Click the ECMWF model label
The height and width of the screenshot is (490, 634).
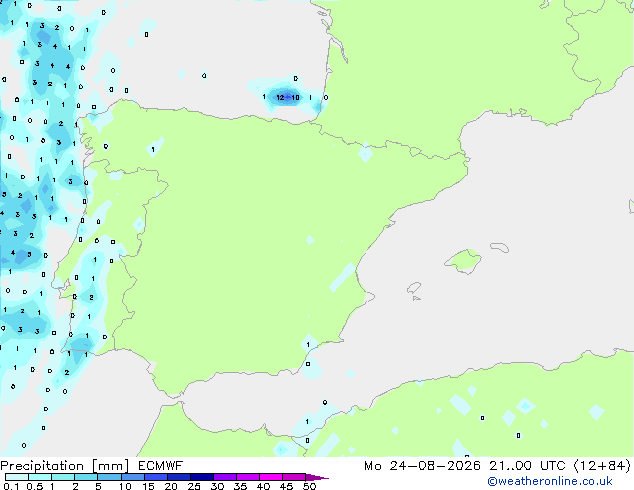(161, 466)
